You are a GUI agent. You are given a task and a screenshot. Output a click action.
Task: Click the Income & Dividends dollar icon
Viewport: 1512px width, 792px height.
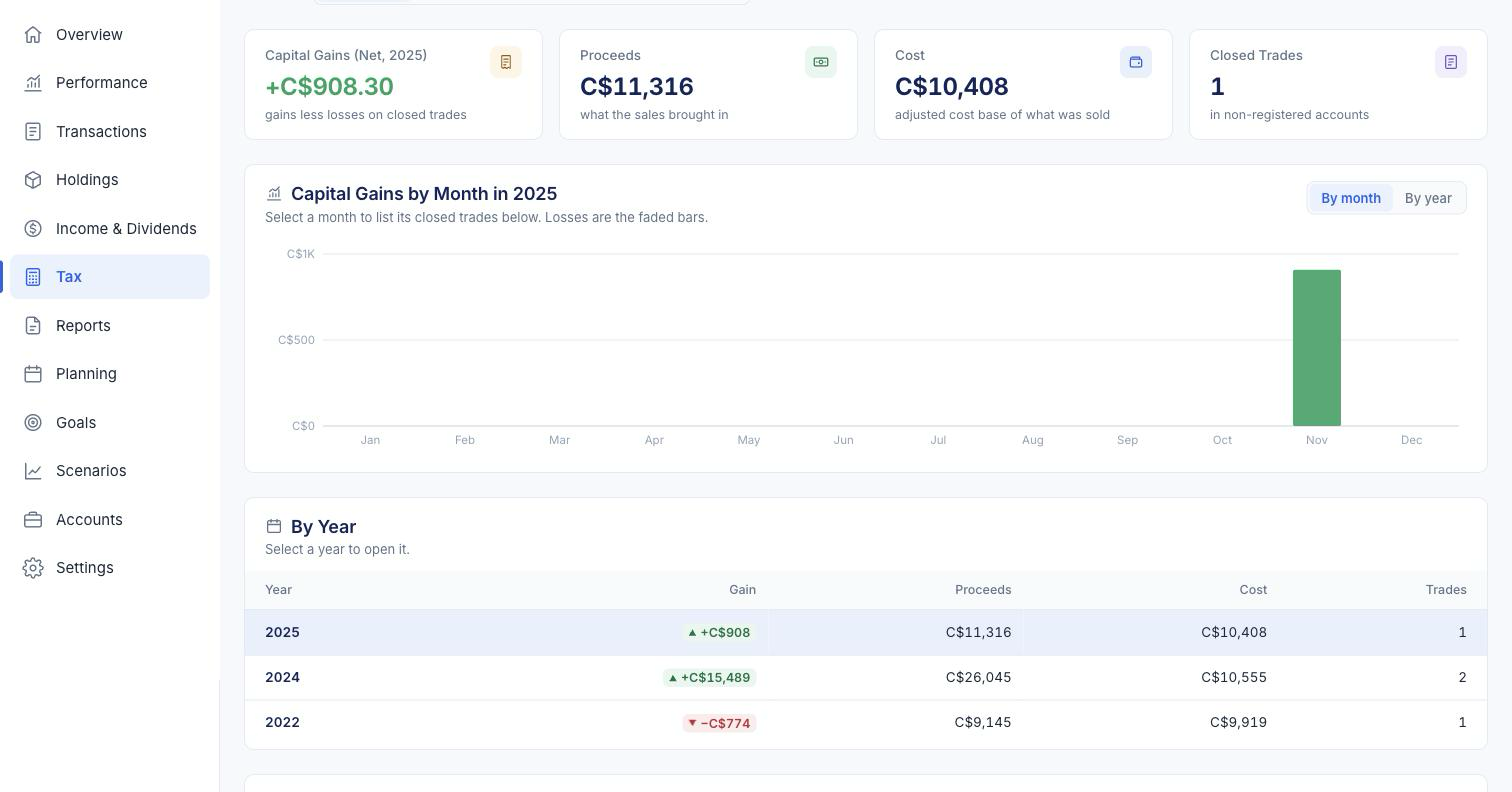33,229
